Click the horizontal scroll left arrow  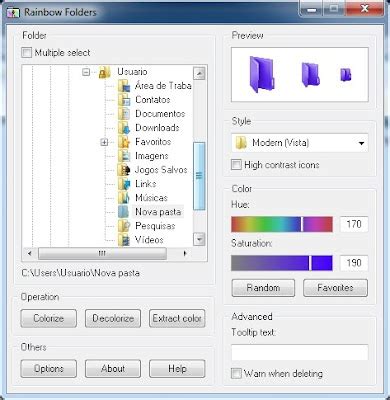(x=30, y=254)
